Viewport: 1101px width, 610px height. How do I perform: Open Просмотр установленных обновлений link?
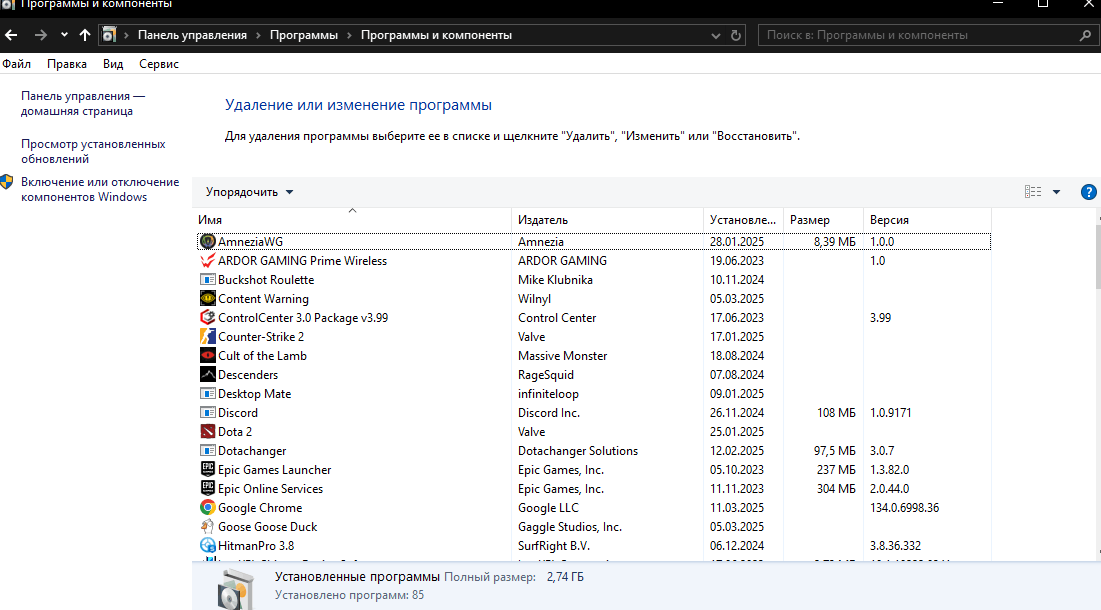click(93, 151)
